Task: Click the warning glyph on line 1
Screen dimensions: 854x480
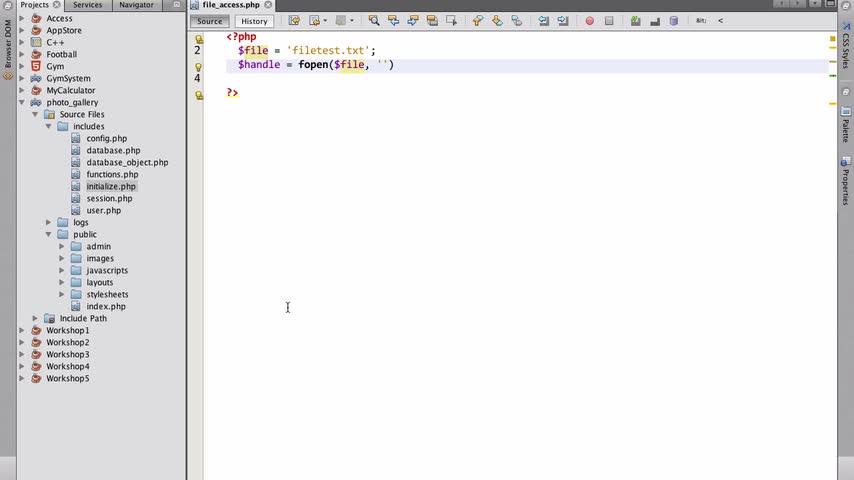Action: (199, 39)
